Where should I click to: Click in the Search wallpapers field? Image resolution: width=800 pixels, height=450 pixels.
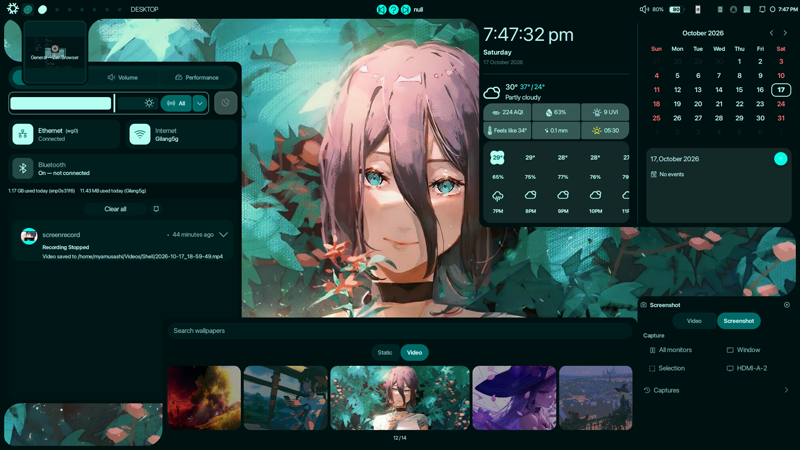[x=399, y=331]
